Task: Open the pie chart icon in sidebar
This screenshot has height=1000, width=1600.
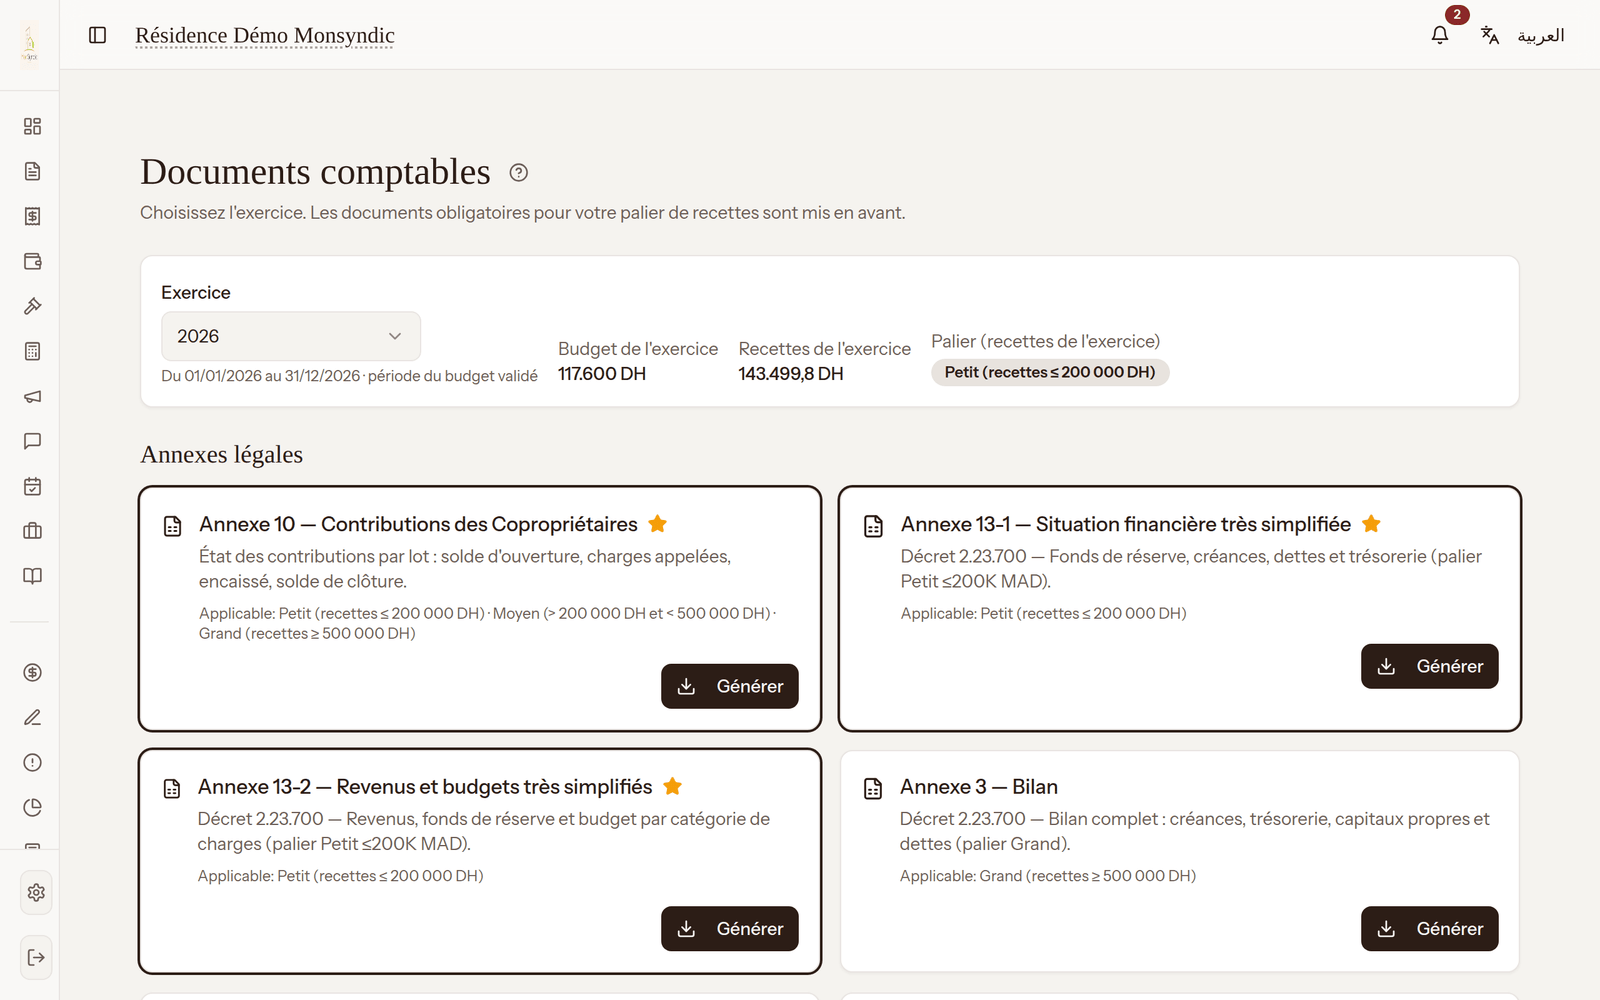Action: (32, 807)
